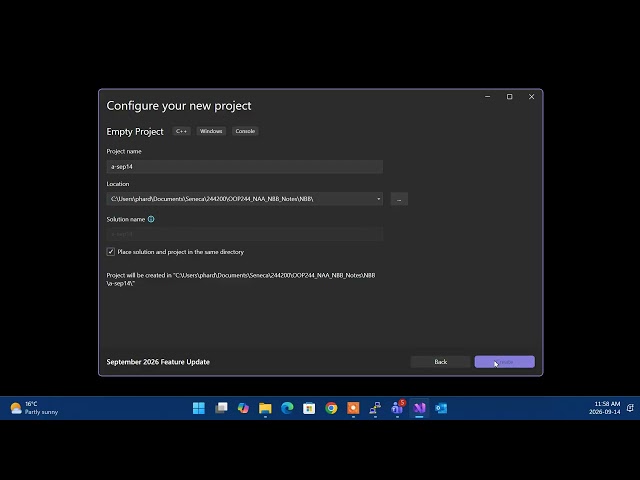640x480 pixels.
Task: Open Microsoft Store from the taskbar
Action: click(x=309, y=408)
